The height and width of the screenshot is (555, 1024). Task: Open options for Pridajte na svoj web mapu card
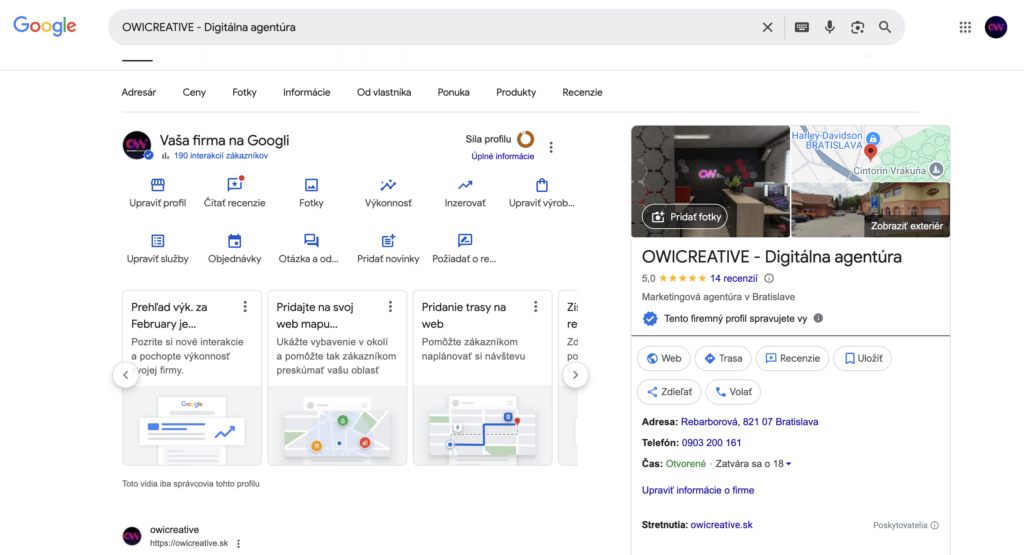click(x=391, y=307)
